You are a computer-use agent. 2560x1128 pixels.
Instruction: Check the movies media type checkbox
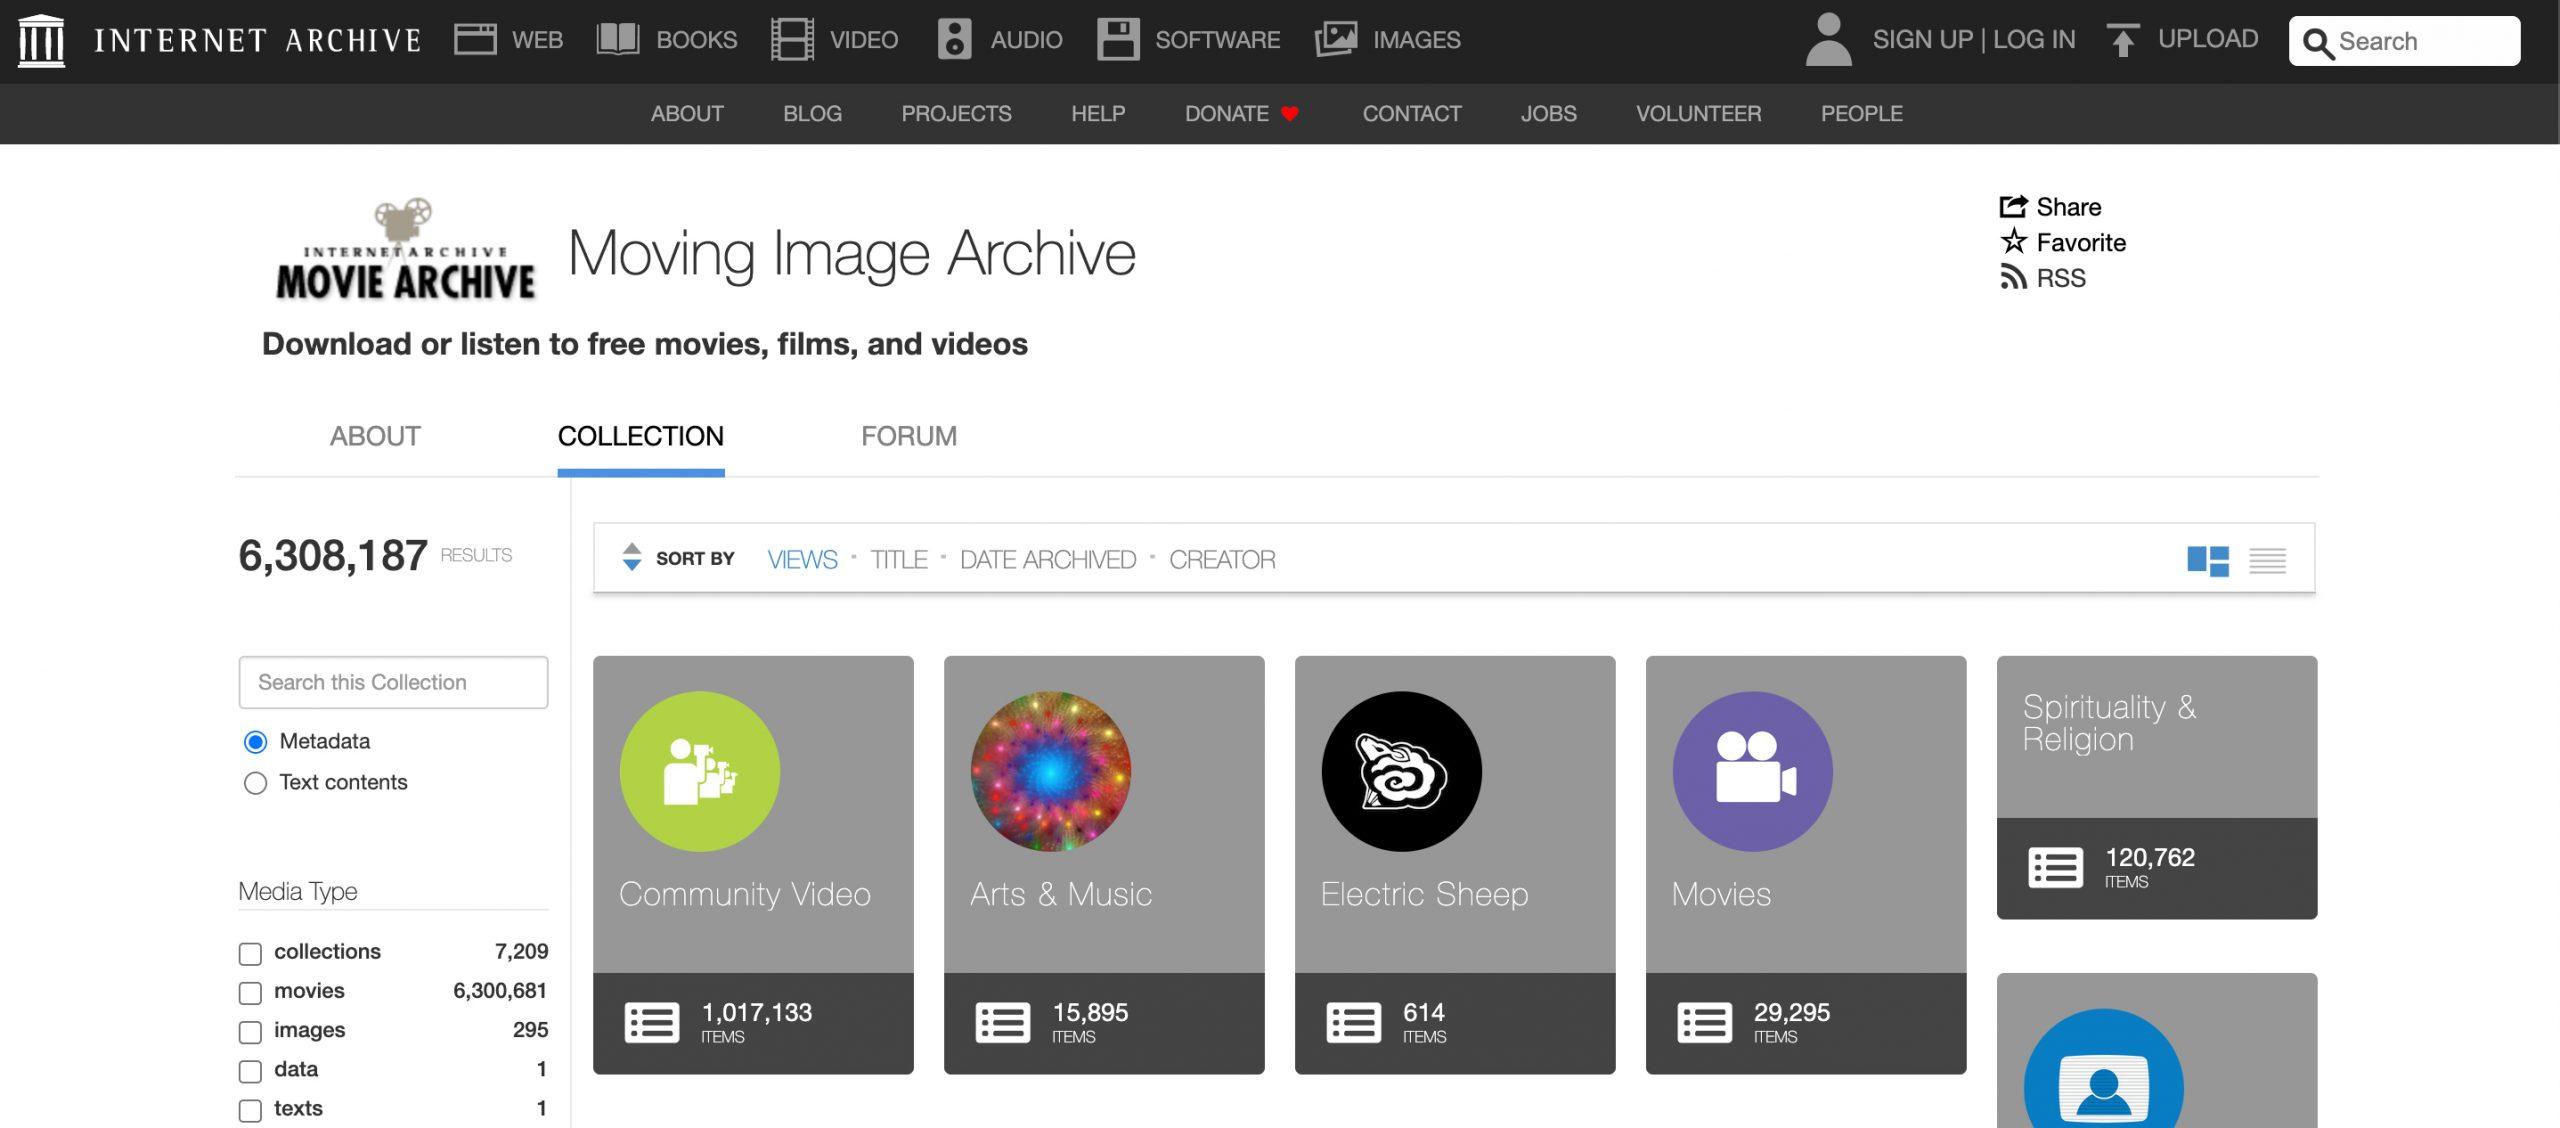250,992
